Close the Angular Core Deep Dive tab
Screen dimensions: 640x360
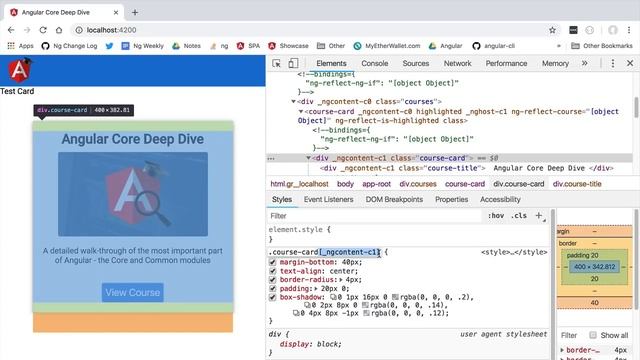pyautogui.click(x=116, y=12)
